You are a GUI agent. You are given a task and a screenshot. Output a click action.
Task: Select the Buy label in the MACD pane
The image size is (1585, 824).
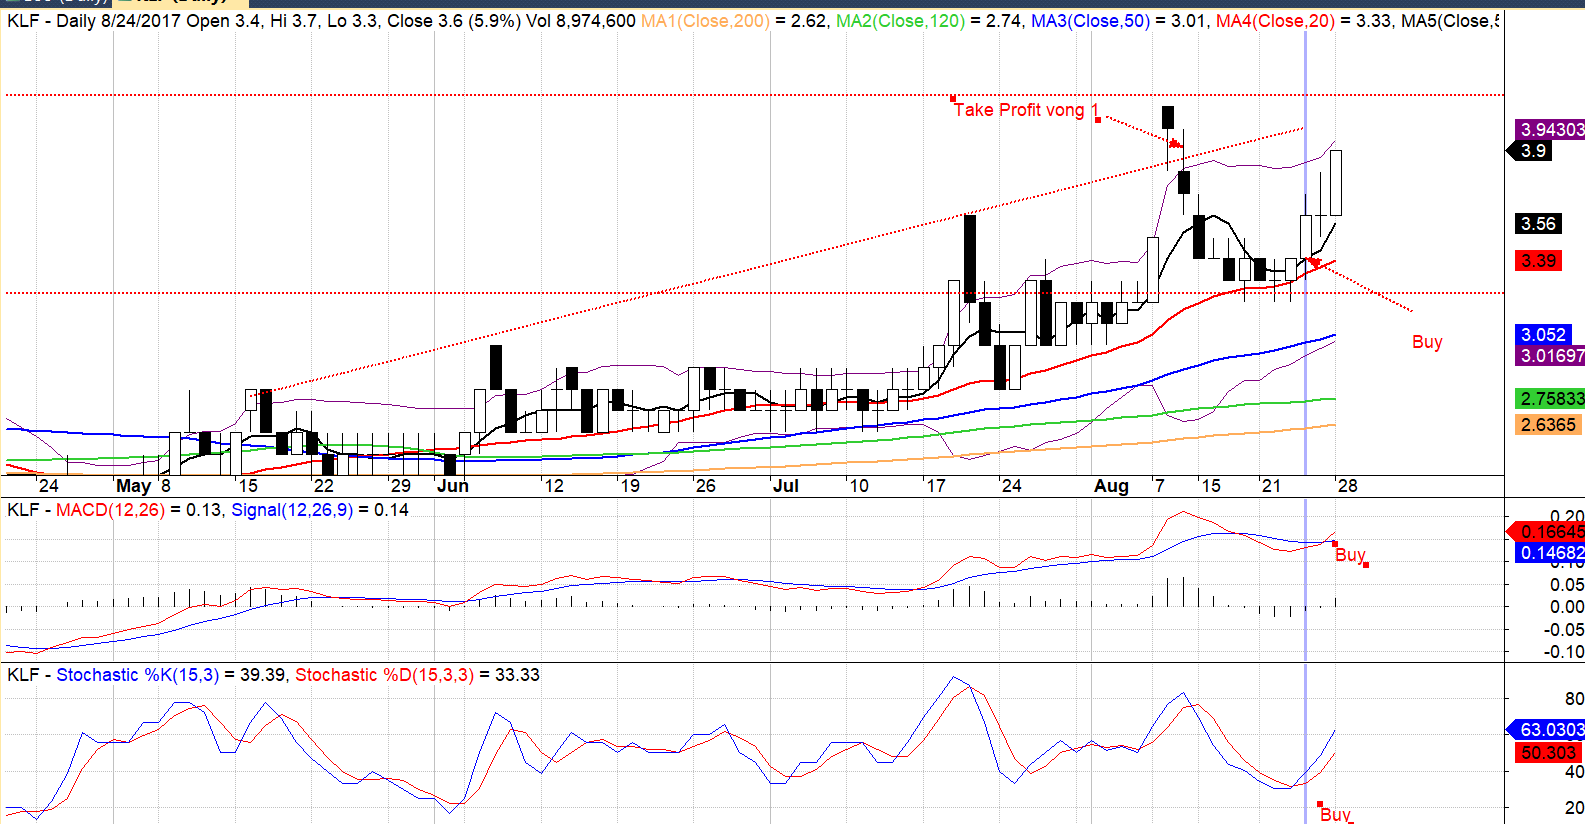click(x=1349, y=555)
